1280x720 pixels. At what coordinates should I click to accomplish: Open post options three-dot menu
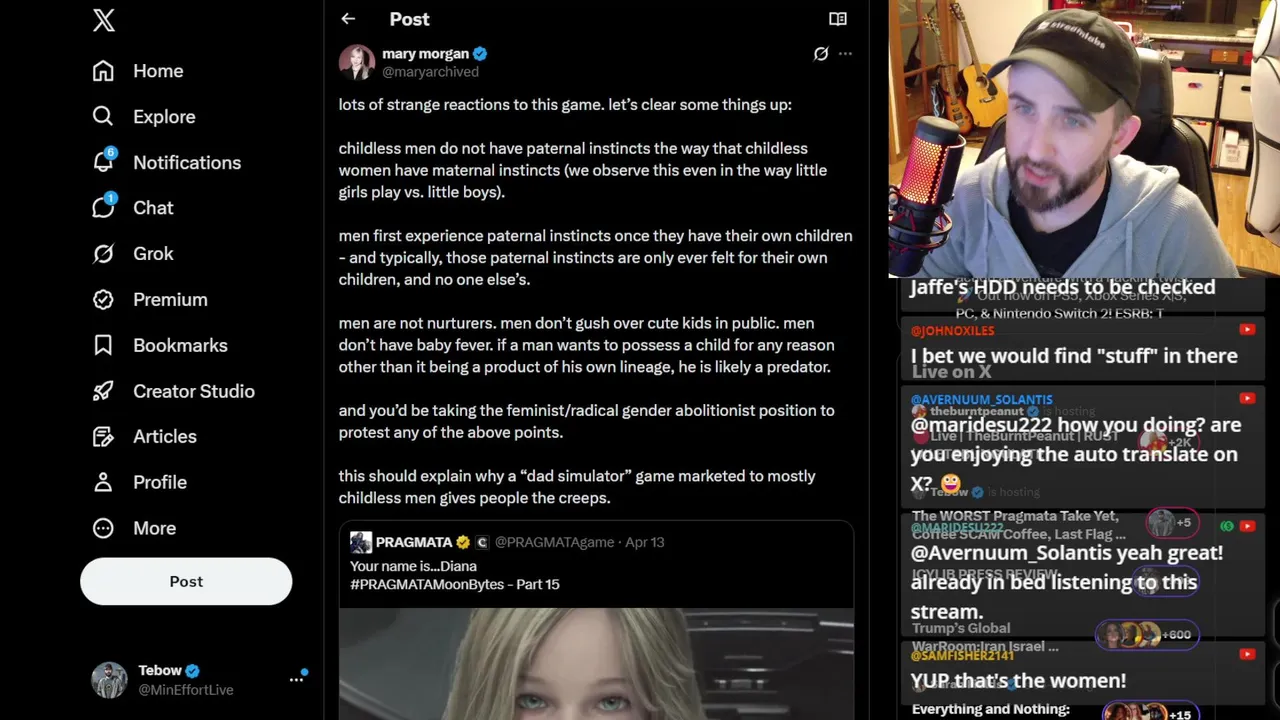(x=845, y=54)
